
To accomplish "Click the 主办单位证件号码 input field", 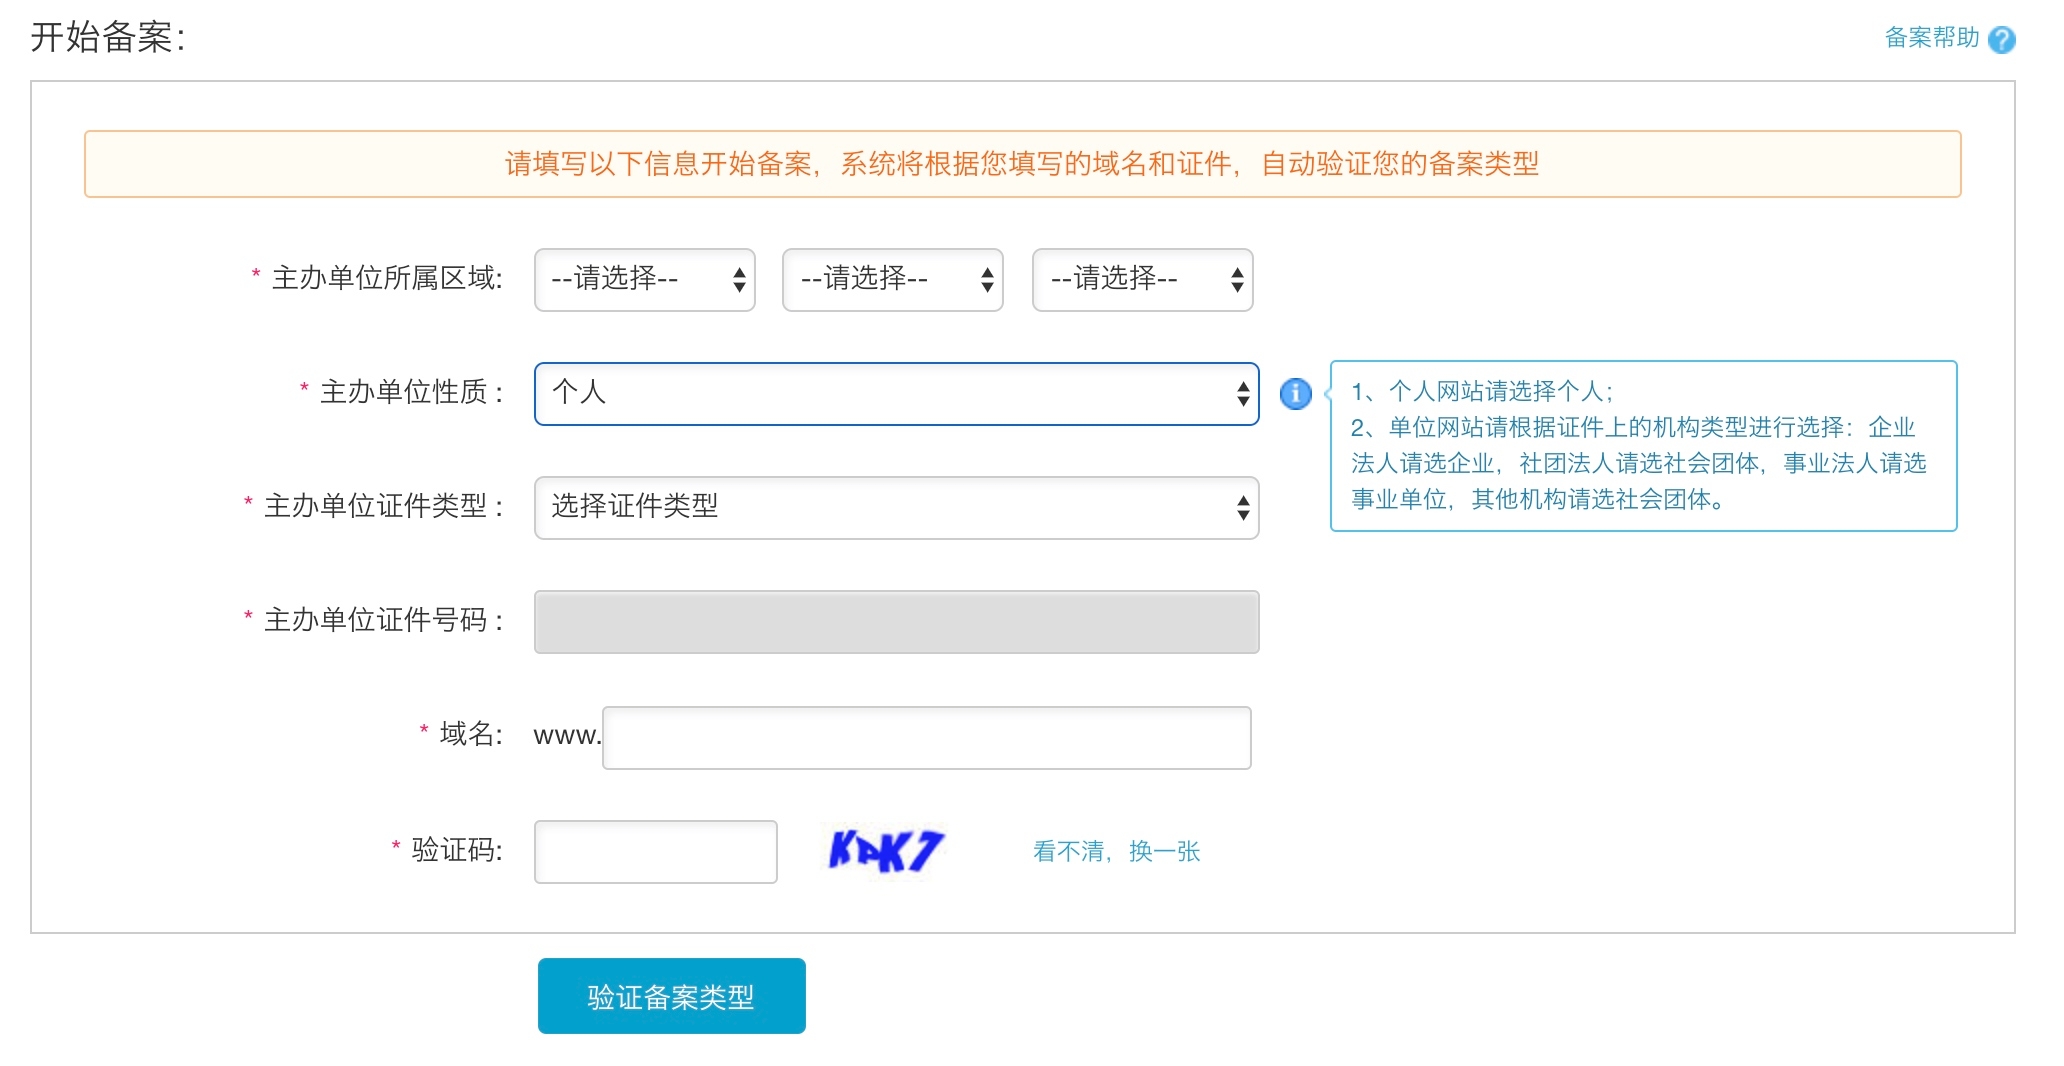I will [896, 622].
